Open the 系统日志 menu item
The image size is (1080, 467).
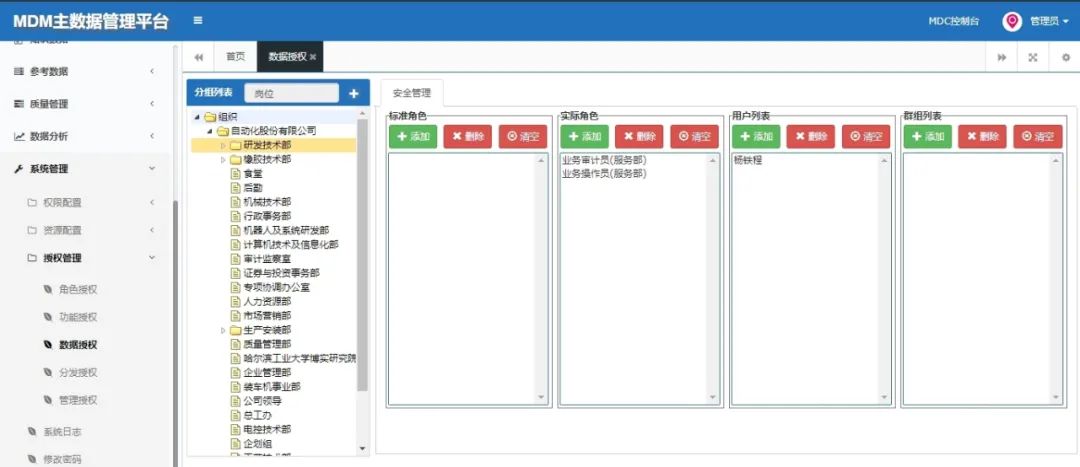pos(63,432)
